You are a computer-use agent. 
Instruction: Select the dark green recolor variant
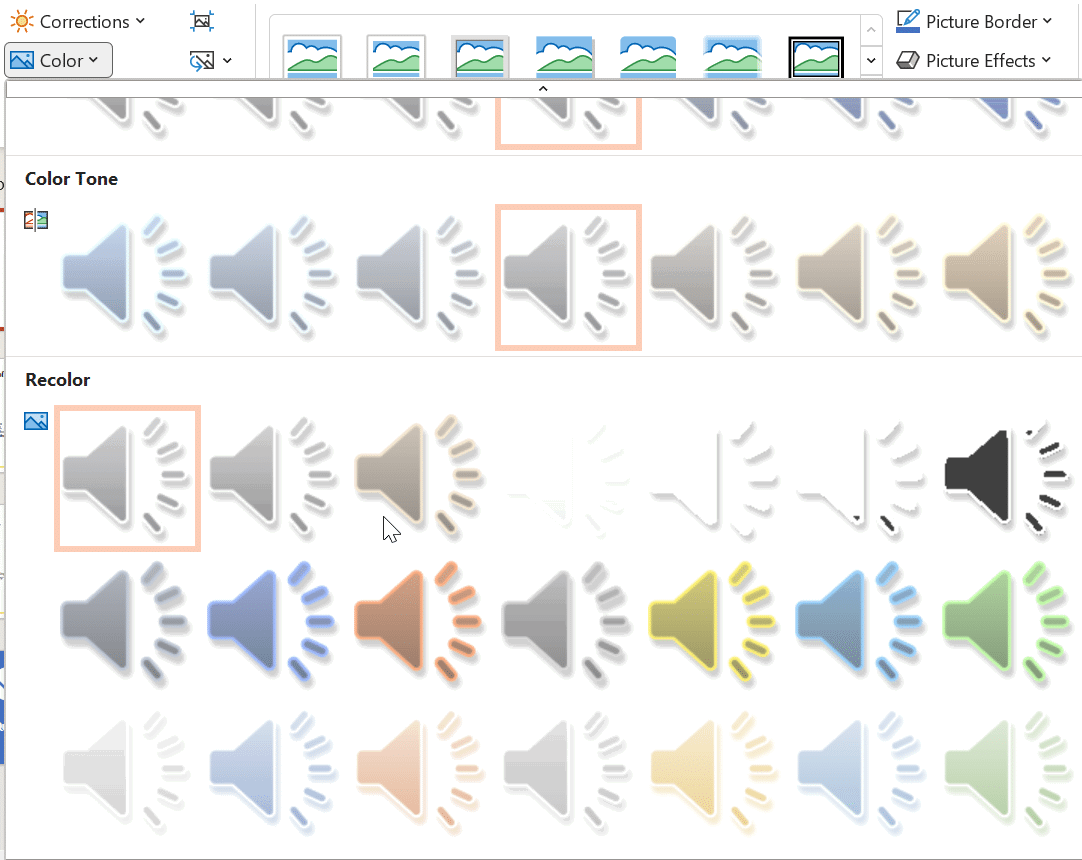[1010, 620]
